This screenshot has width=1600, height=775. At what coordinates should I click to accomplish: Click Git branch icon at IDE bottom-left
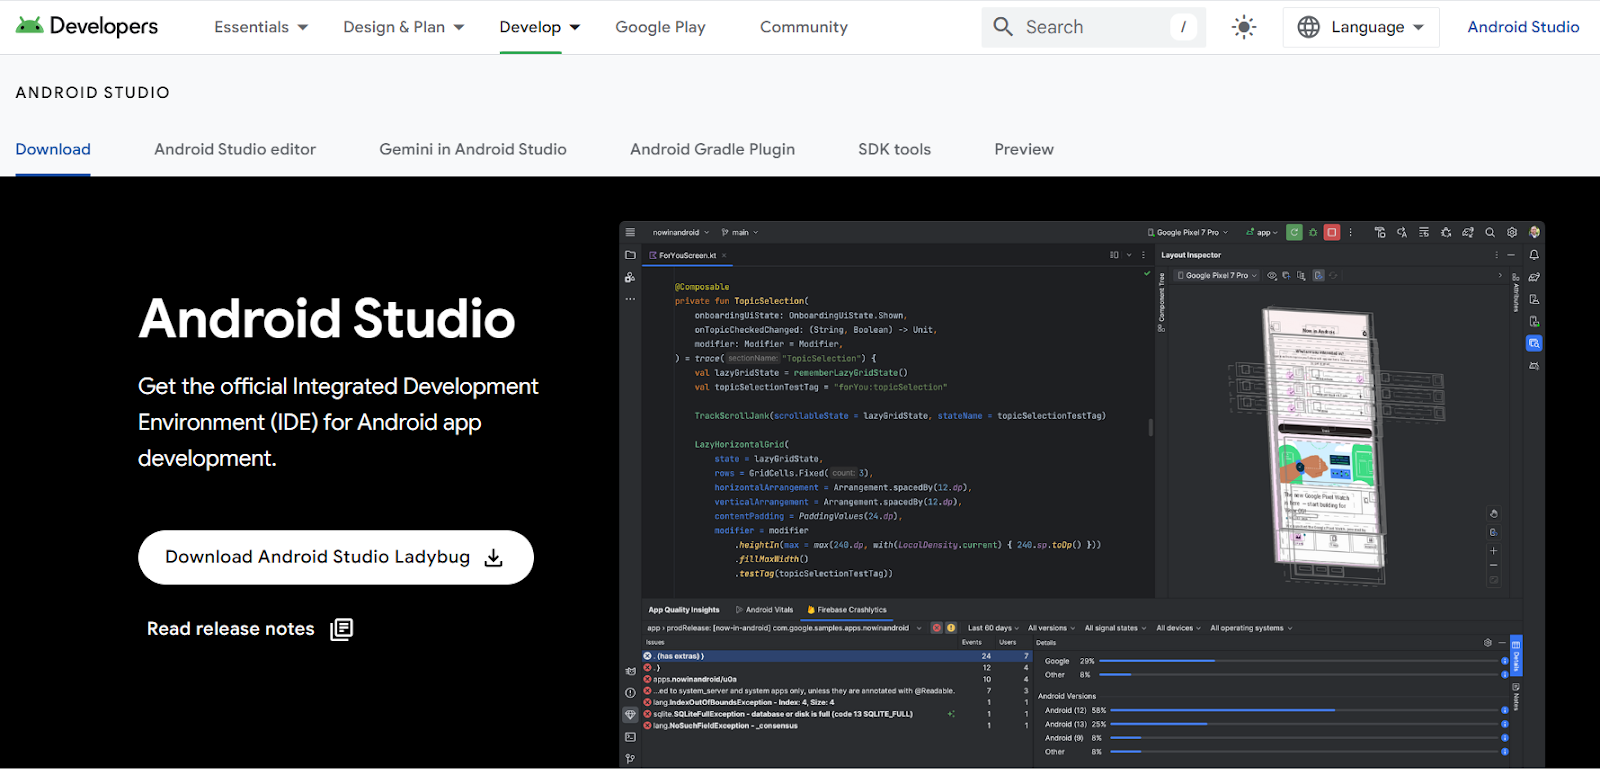630,759
